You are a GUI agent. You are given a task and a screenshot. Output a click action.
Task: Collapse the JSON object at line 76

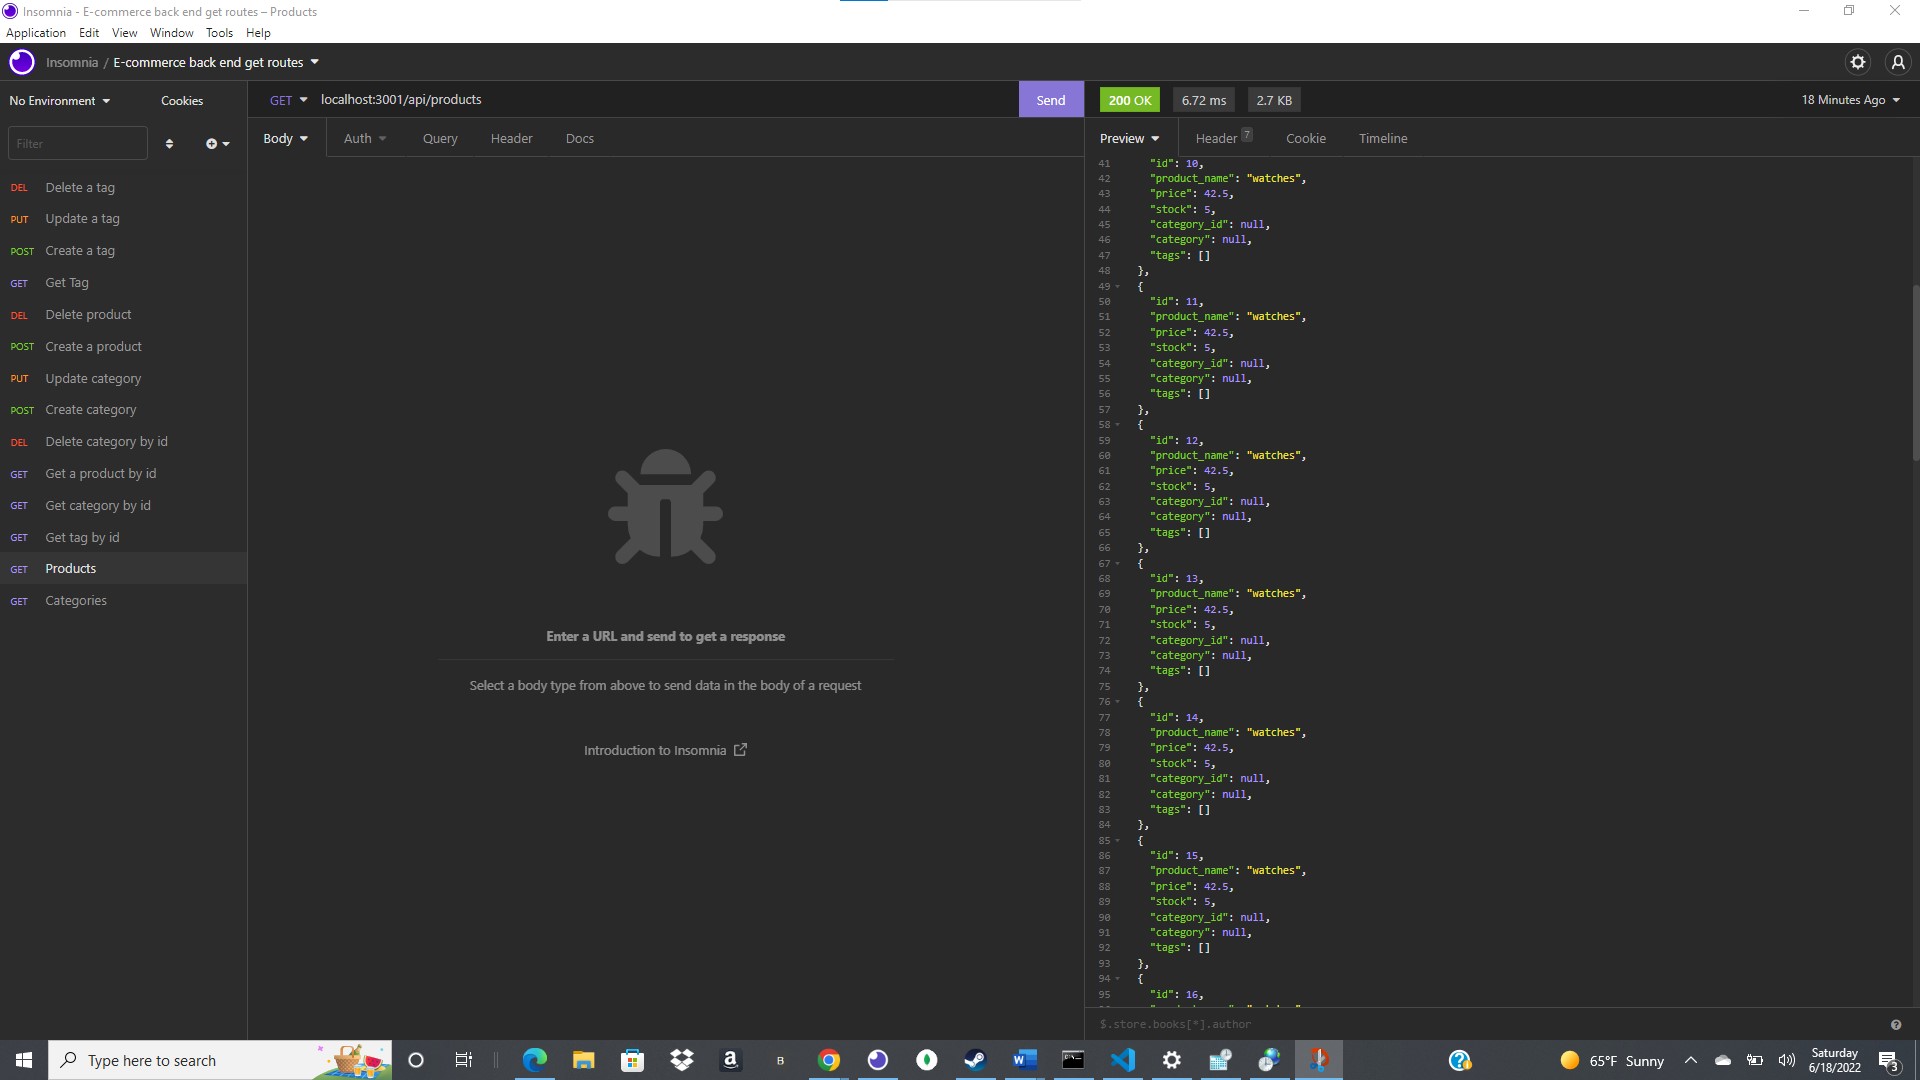point(1117,702)
